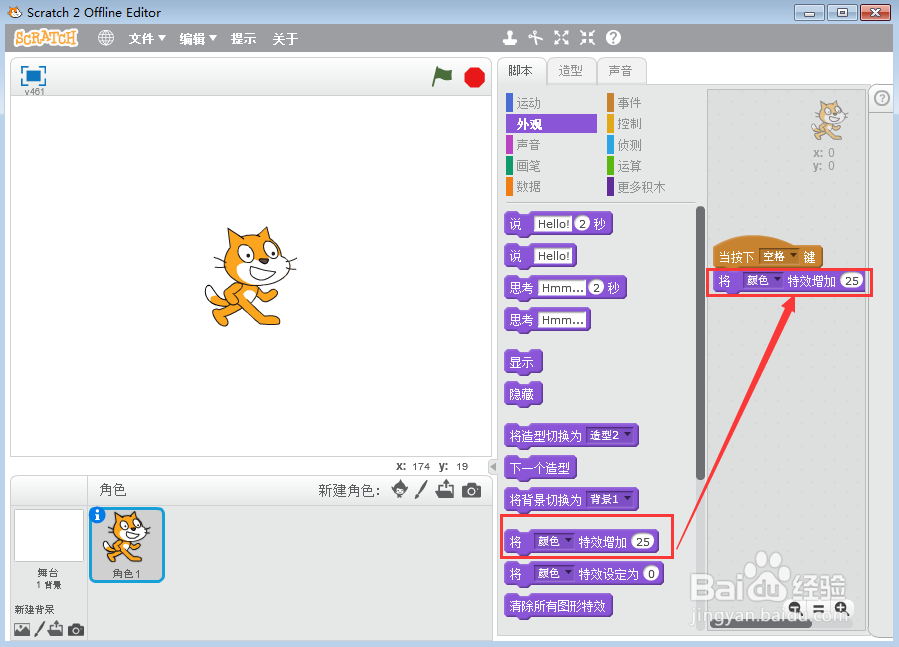Paint a new backdrop

(x=39, y=629)
